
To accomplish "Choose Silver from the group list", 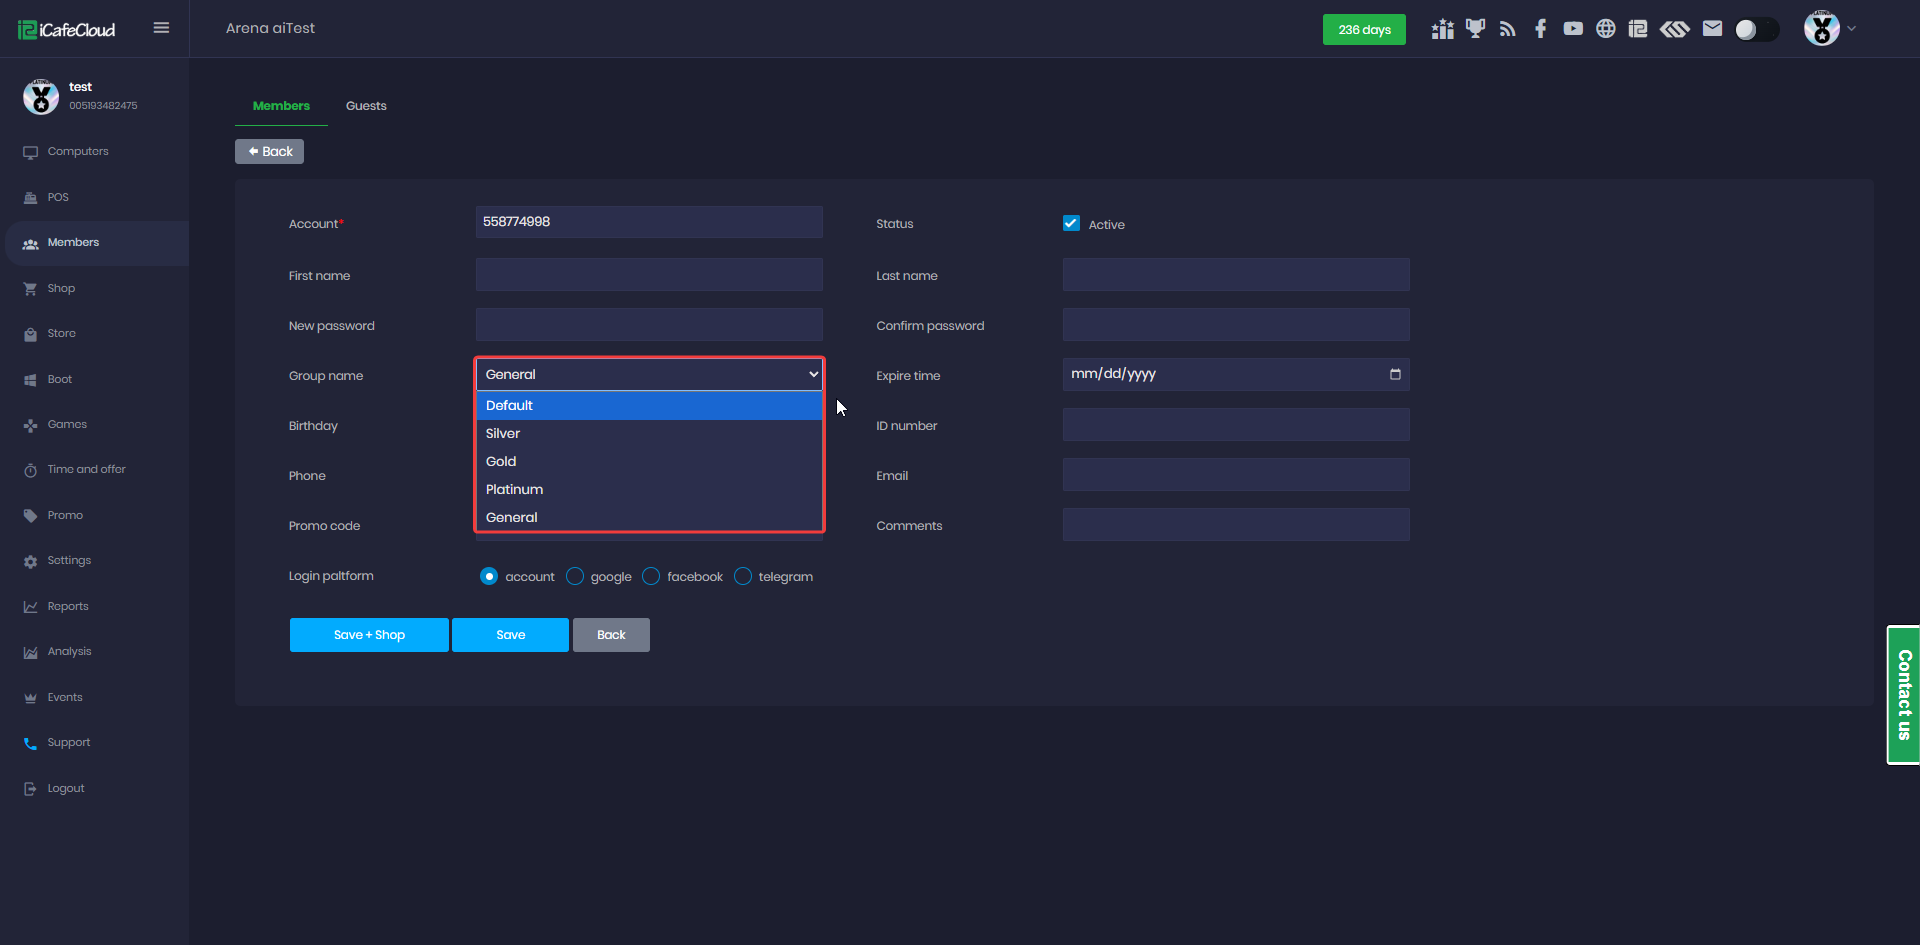I will (x=503, y=433).
